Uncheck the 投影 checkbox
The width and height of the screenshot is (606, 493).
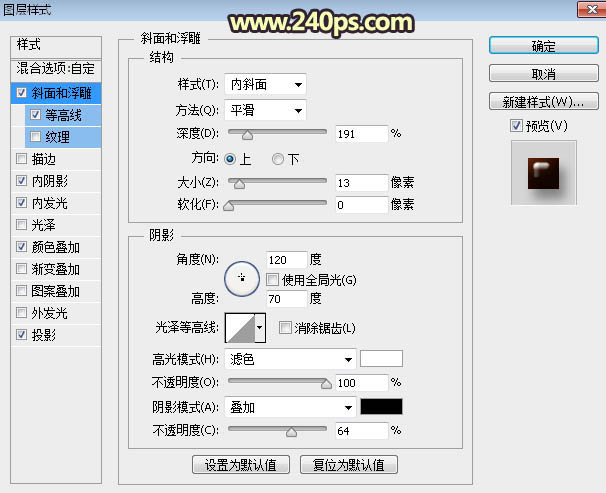point(22,335)
